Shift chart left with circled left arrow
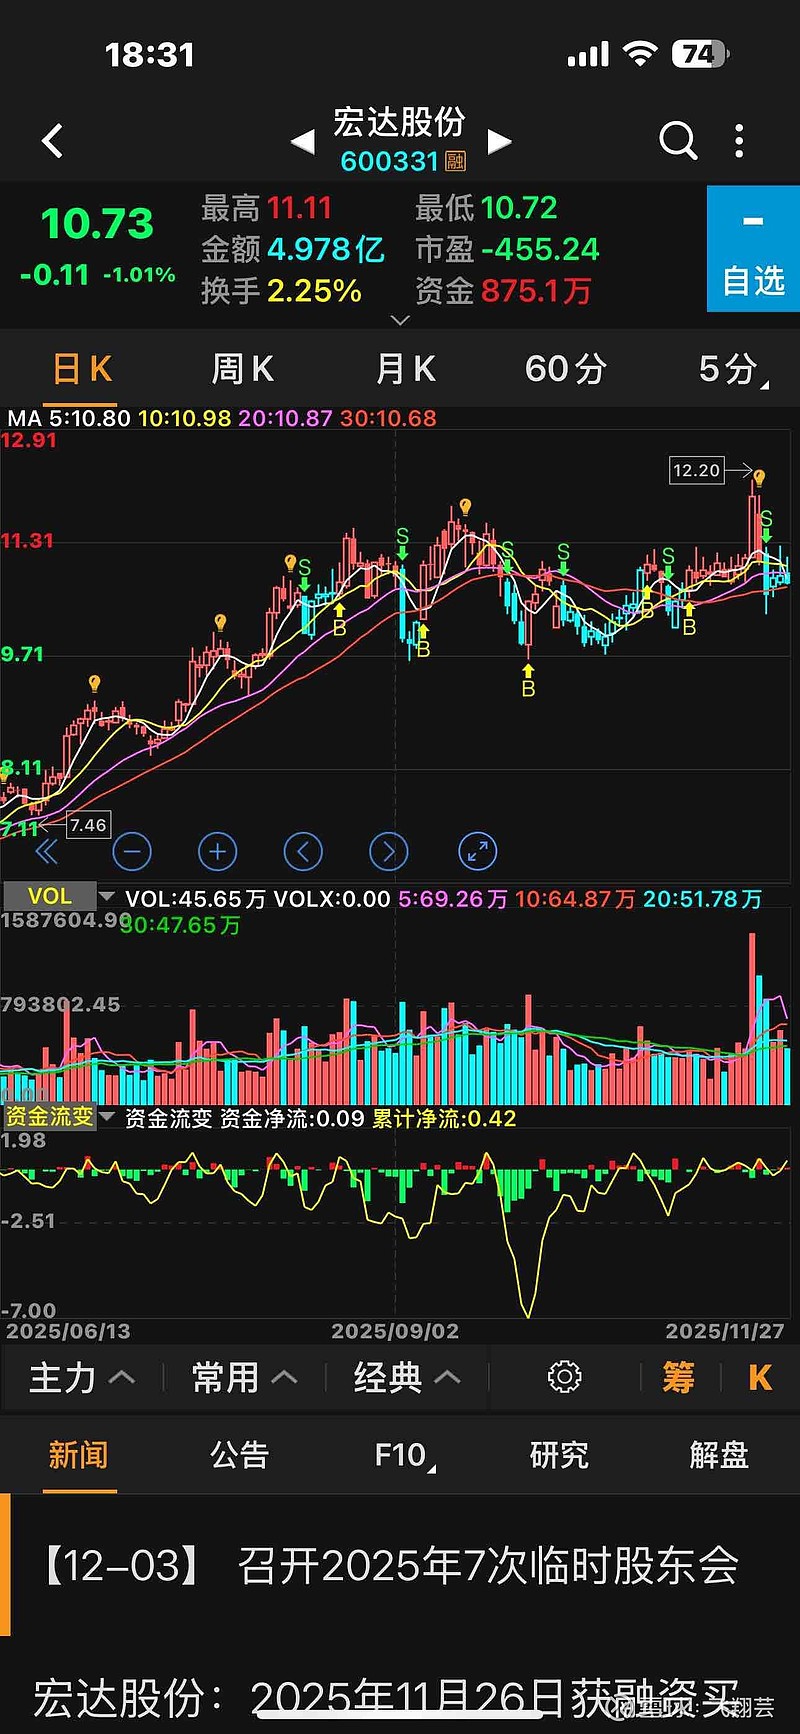Image resolution: width=800 pixels, height=1734 pixels. pyautogui.click(x=303, y=852)
